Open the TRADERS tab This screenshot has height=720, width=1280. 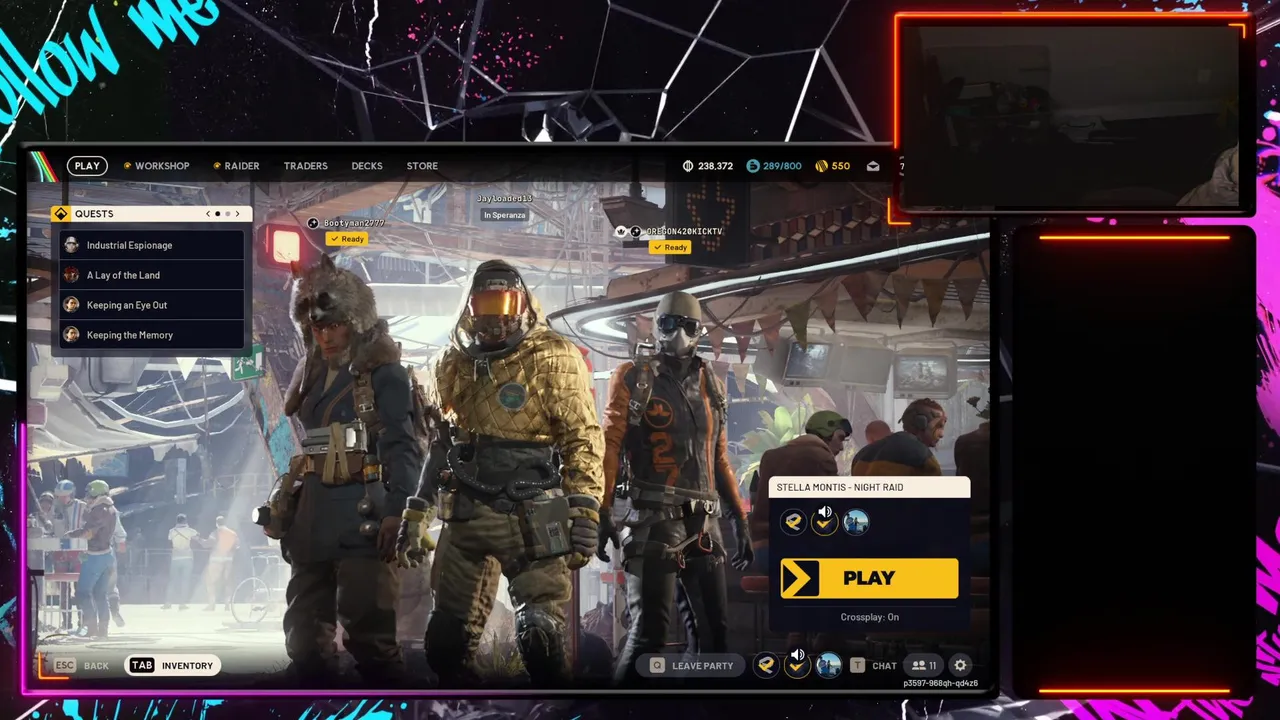click(305, 166)
